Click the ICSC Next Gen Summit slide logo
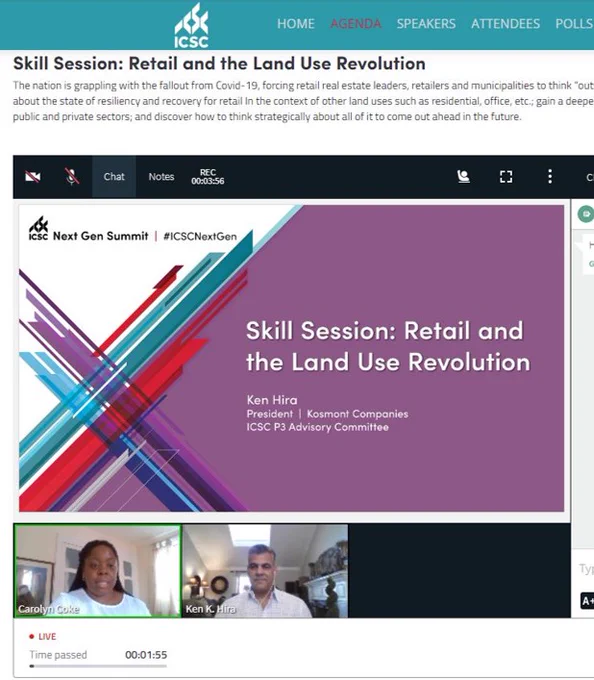Image resolution: width=594 pixels, height=680 pixels. click(x=88, y=230)
